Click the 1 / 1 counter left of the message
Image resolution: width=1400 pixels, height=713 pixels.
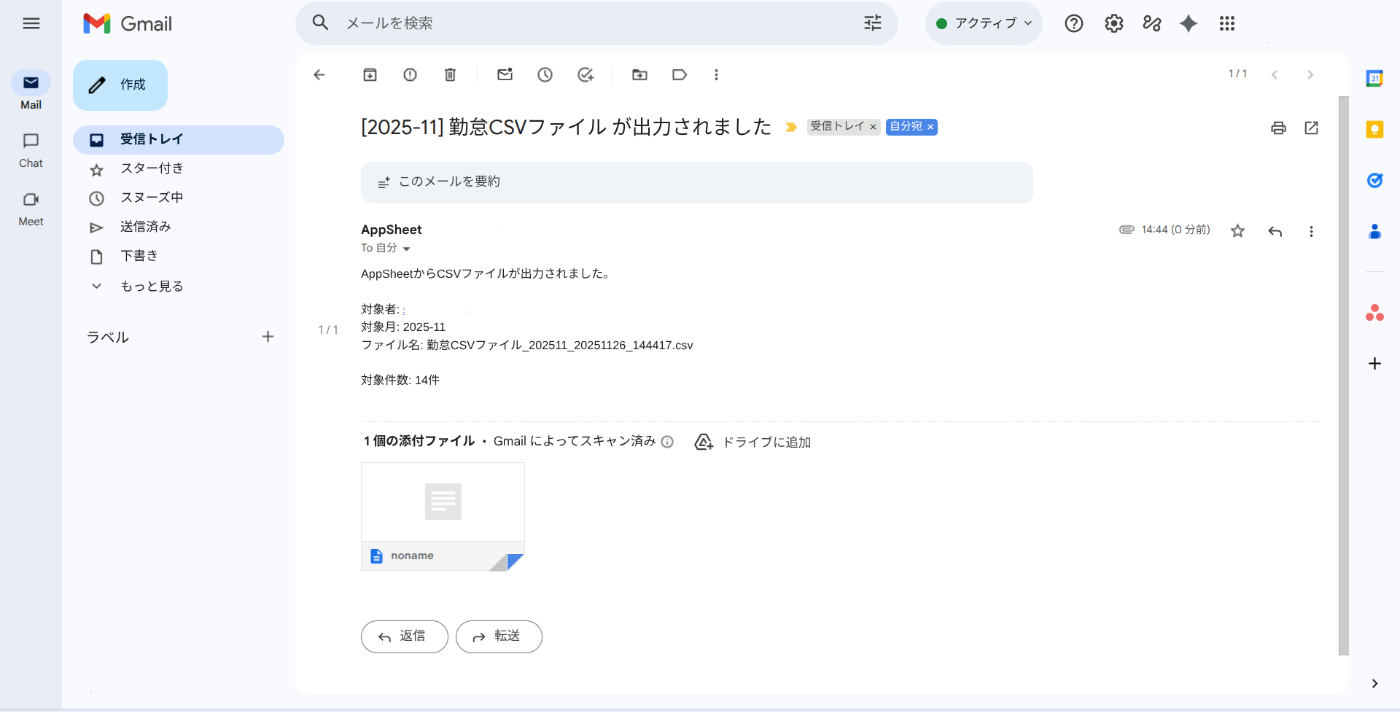328,330
